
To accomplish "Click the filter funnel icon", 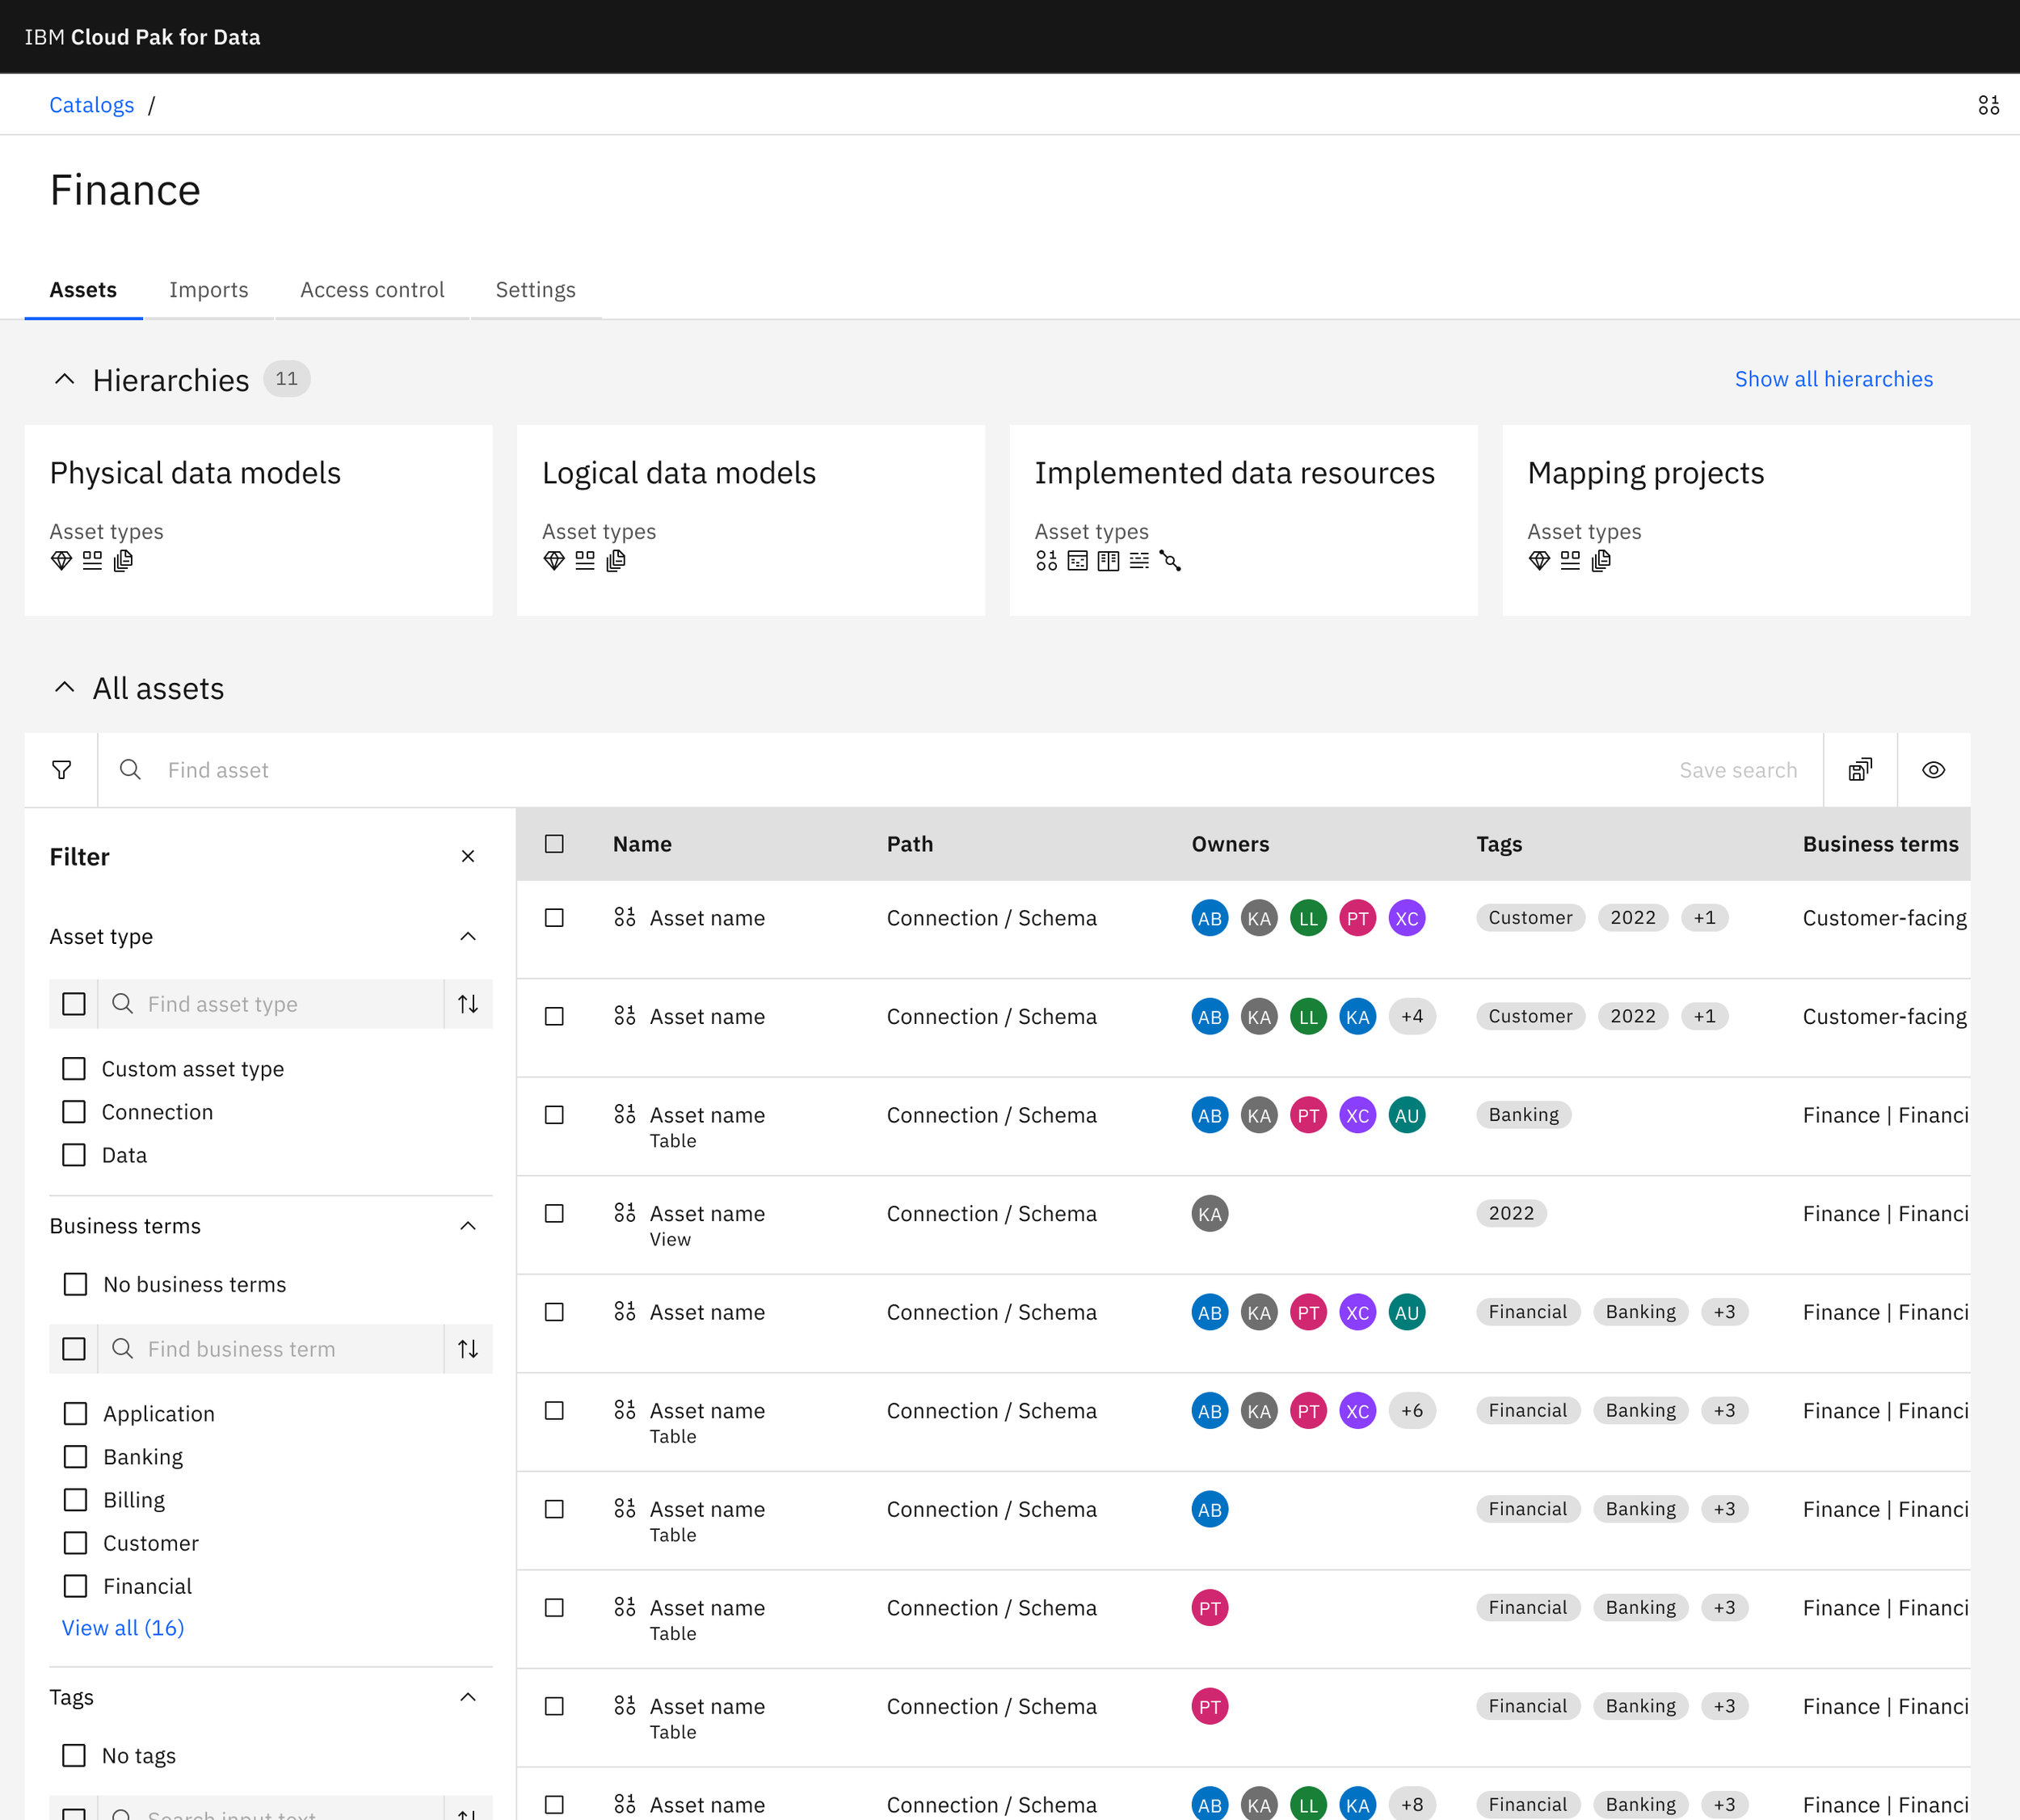I will tap(61, 770).
